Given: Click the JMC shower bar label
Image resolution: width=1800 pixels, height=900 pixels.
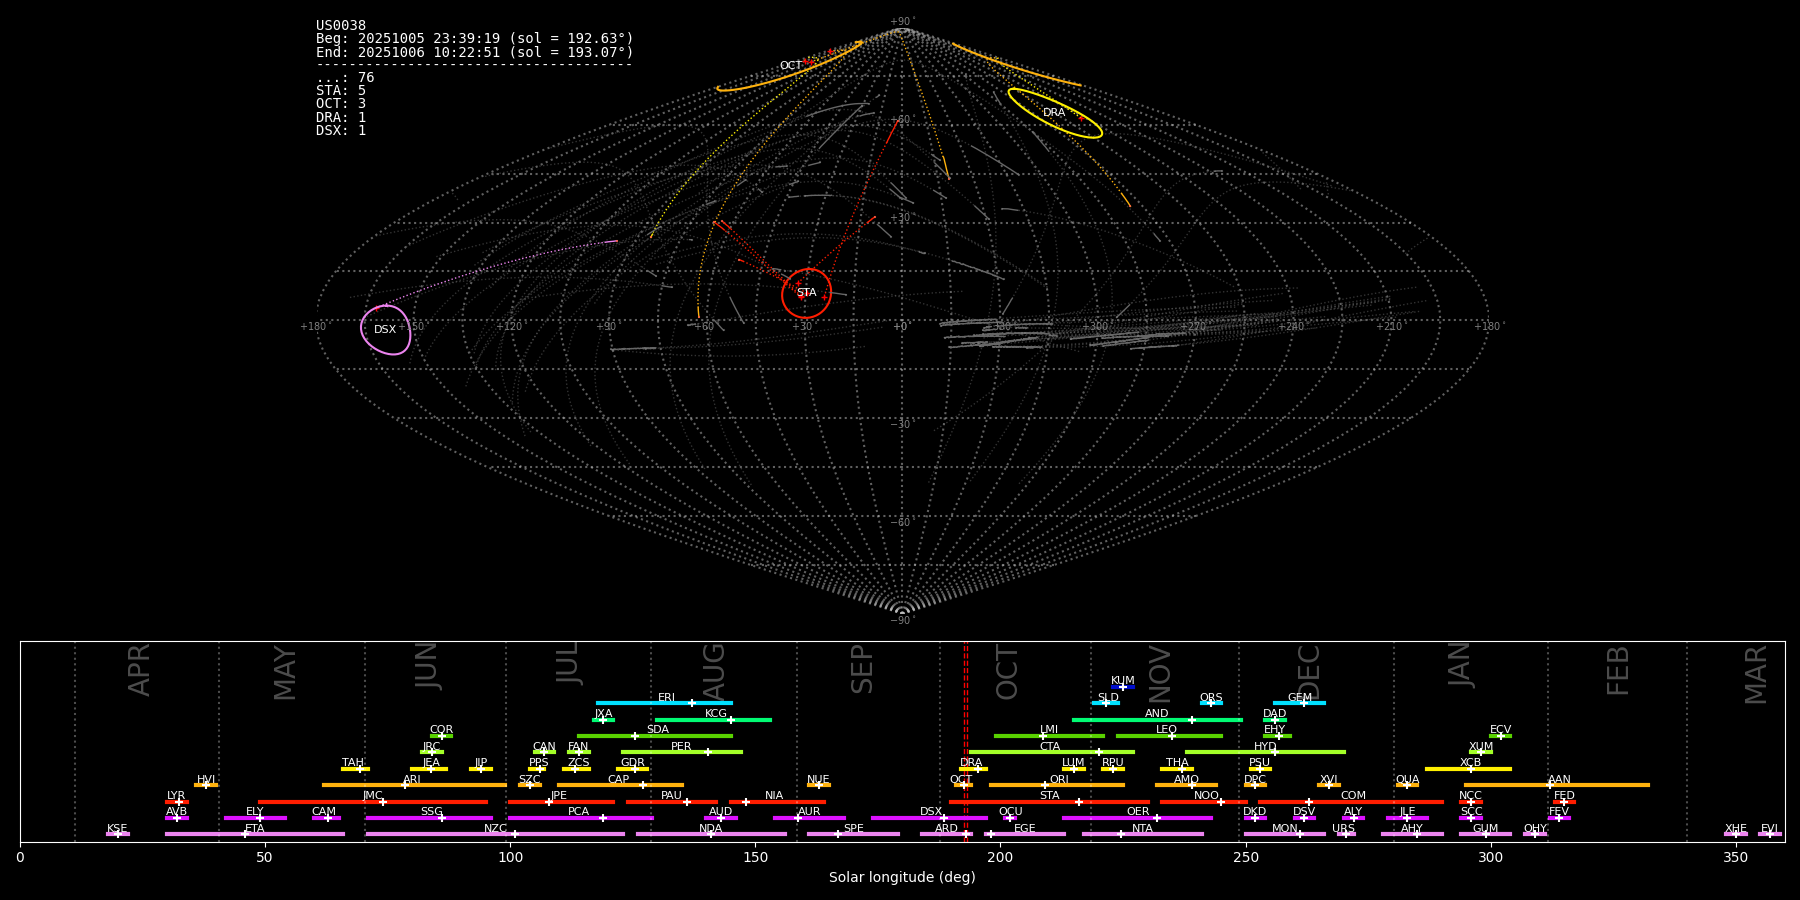Looking at the screenshot, I should (x=373, y=796).
